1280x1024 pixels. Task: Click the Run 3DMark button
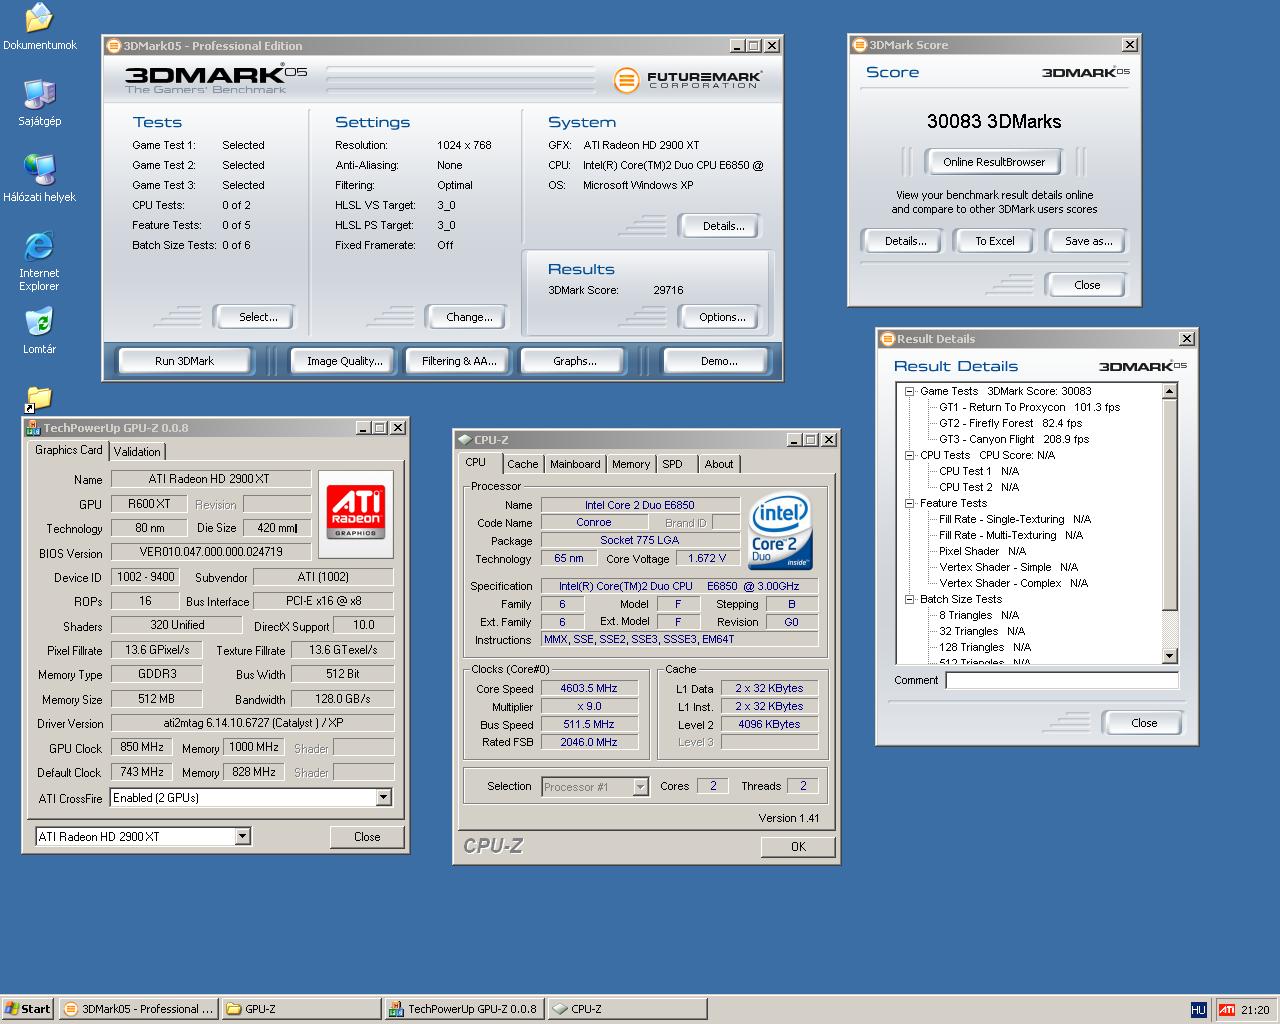pyautogui.click(x=184, y=361)
